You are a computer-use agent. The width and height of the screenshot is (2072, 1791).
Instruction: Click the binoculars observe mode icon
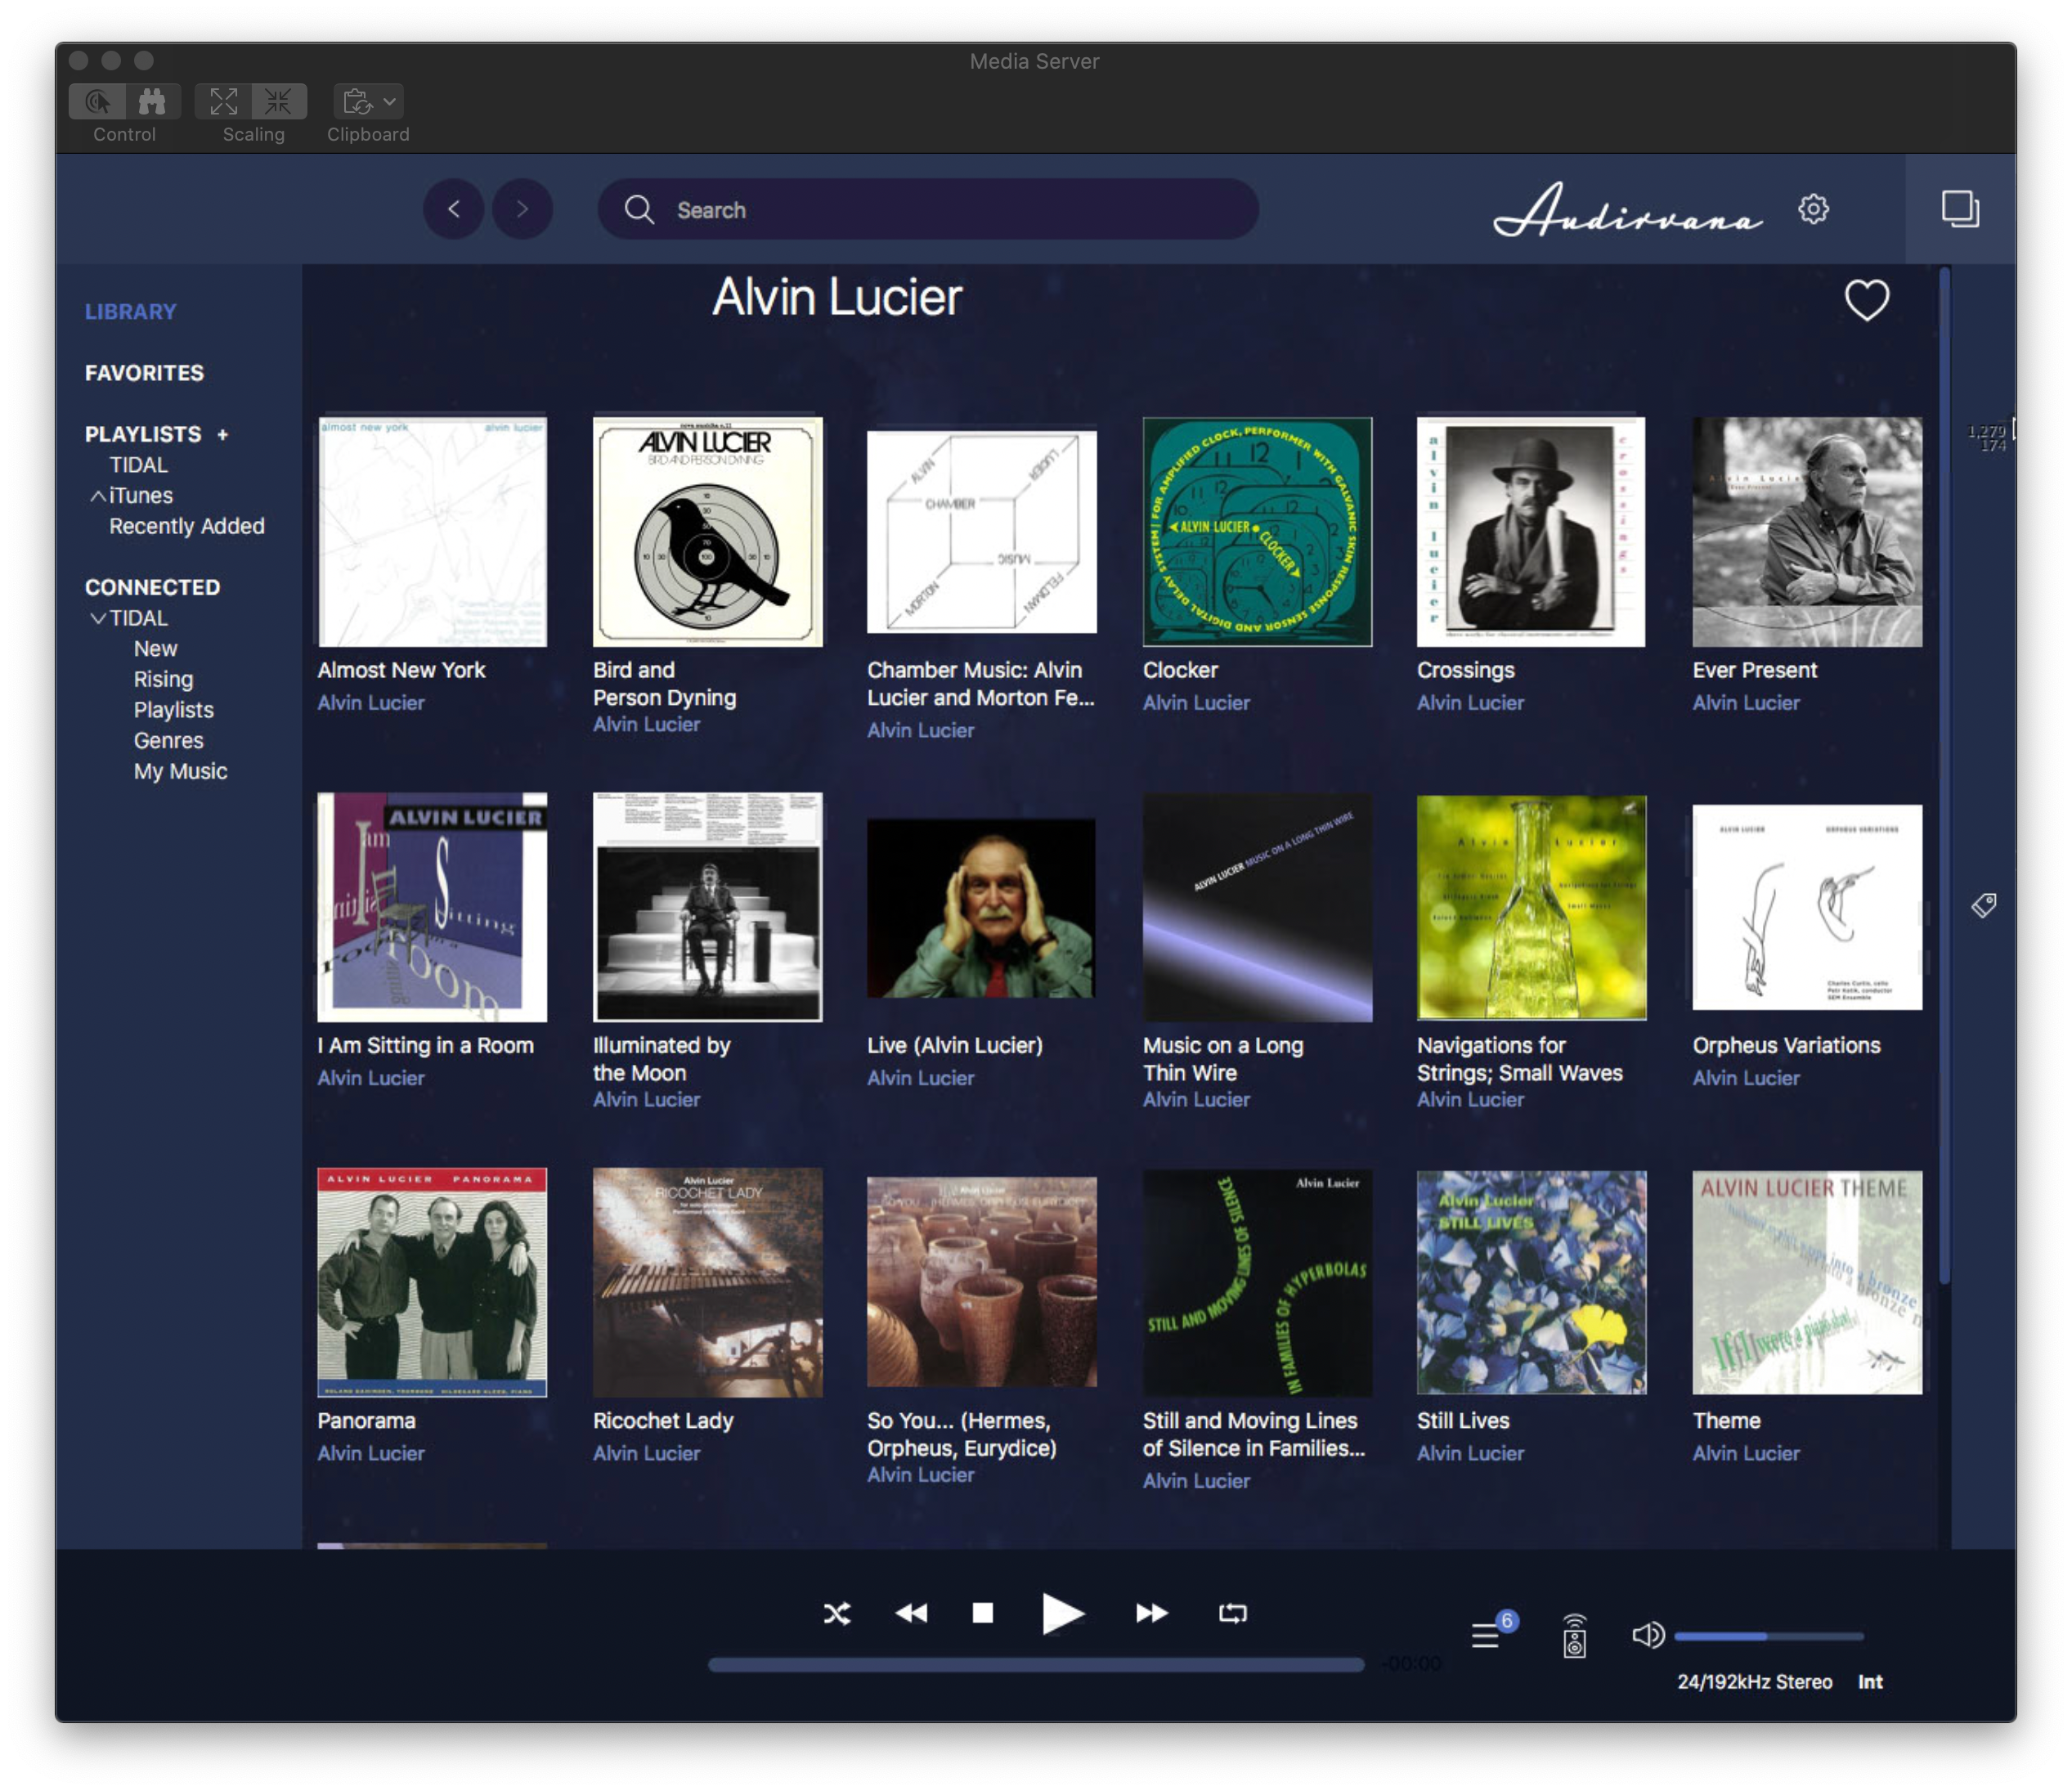pyautogui.click(x=153, y=101)
